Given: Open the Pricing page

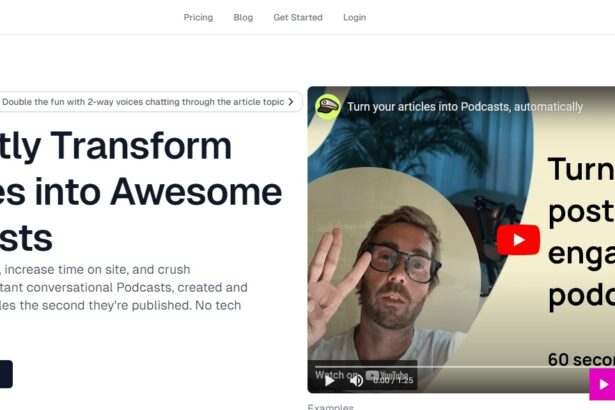Looking at the screenshot, I should coord(198,17).
